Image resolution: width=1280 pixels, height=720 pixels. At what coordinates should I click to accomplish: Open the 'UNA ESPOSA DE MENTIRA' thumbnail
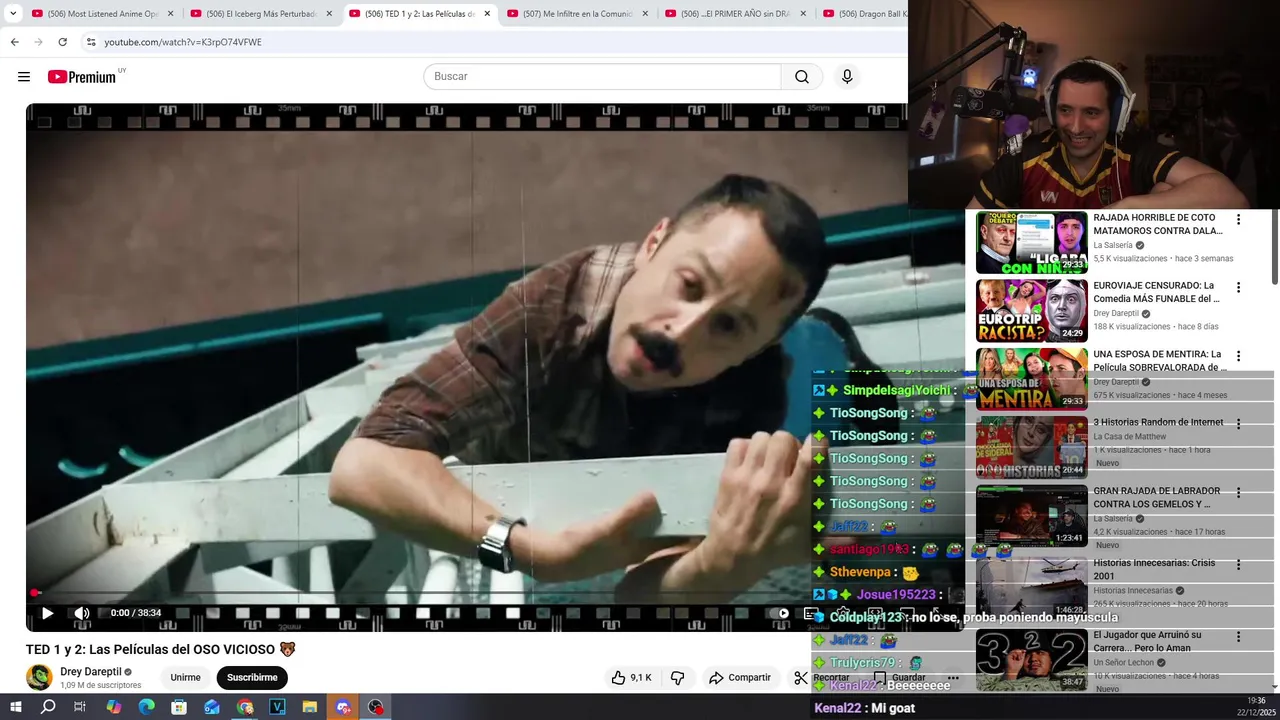pos(1031,378)
